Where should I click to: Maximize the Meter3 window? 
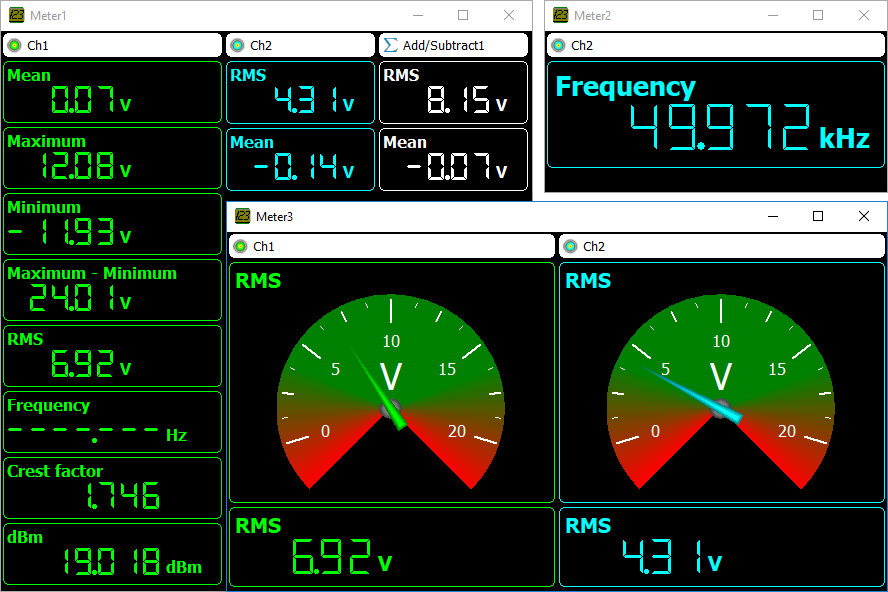tap(818, 217)
